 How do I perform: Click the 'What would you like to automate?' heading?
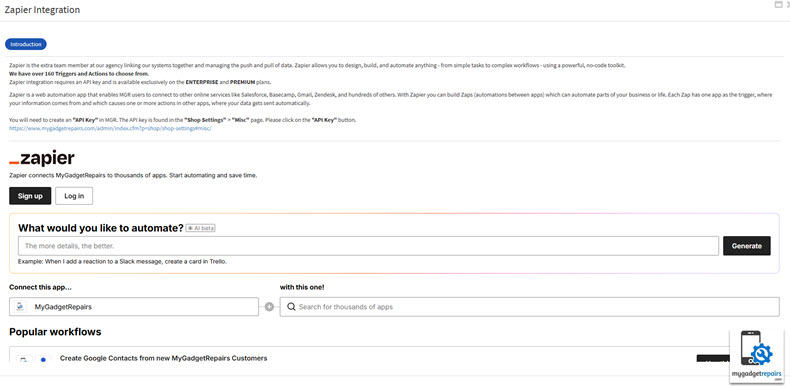[x=101, y=228]
